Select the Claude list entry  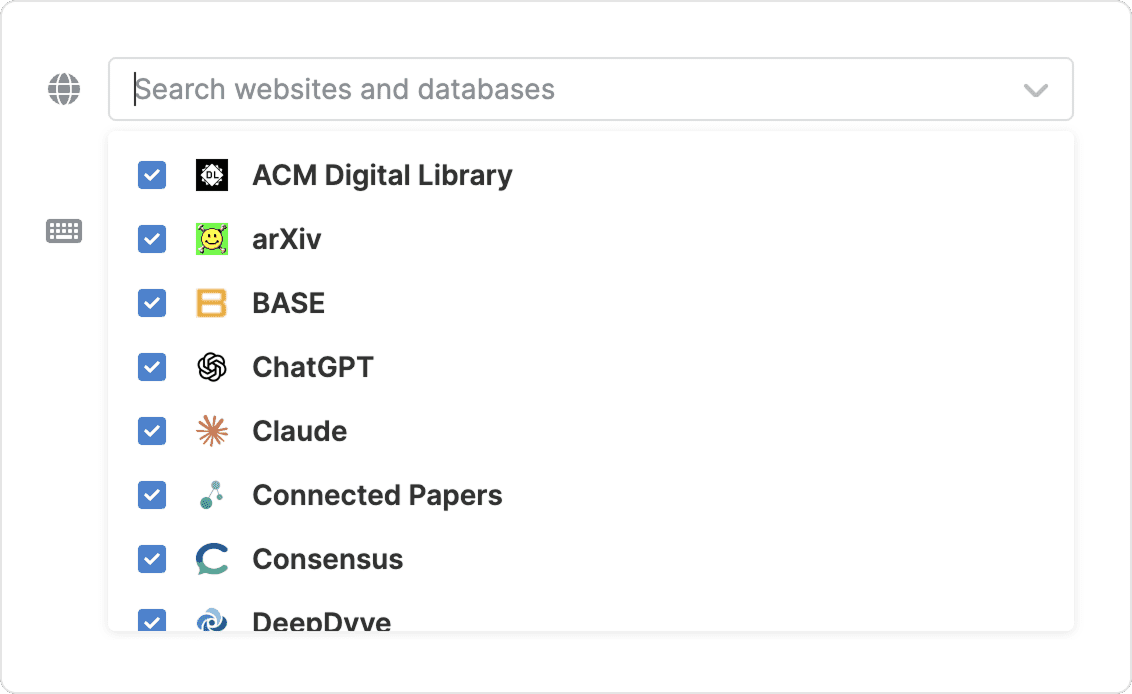tap(300, 431)
